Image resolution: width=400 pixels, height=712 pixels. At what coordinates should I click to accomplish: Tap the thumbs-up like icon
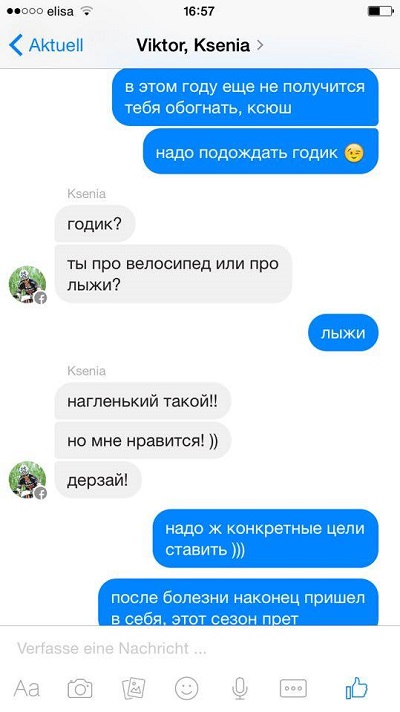click(x=356, y=688)
